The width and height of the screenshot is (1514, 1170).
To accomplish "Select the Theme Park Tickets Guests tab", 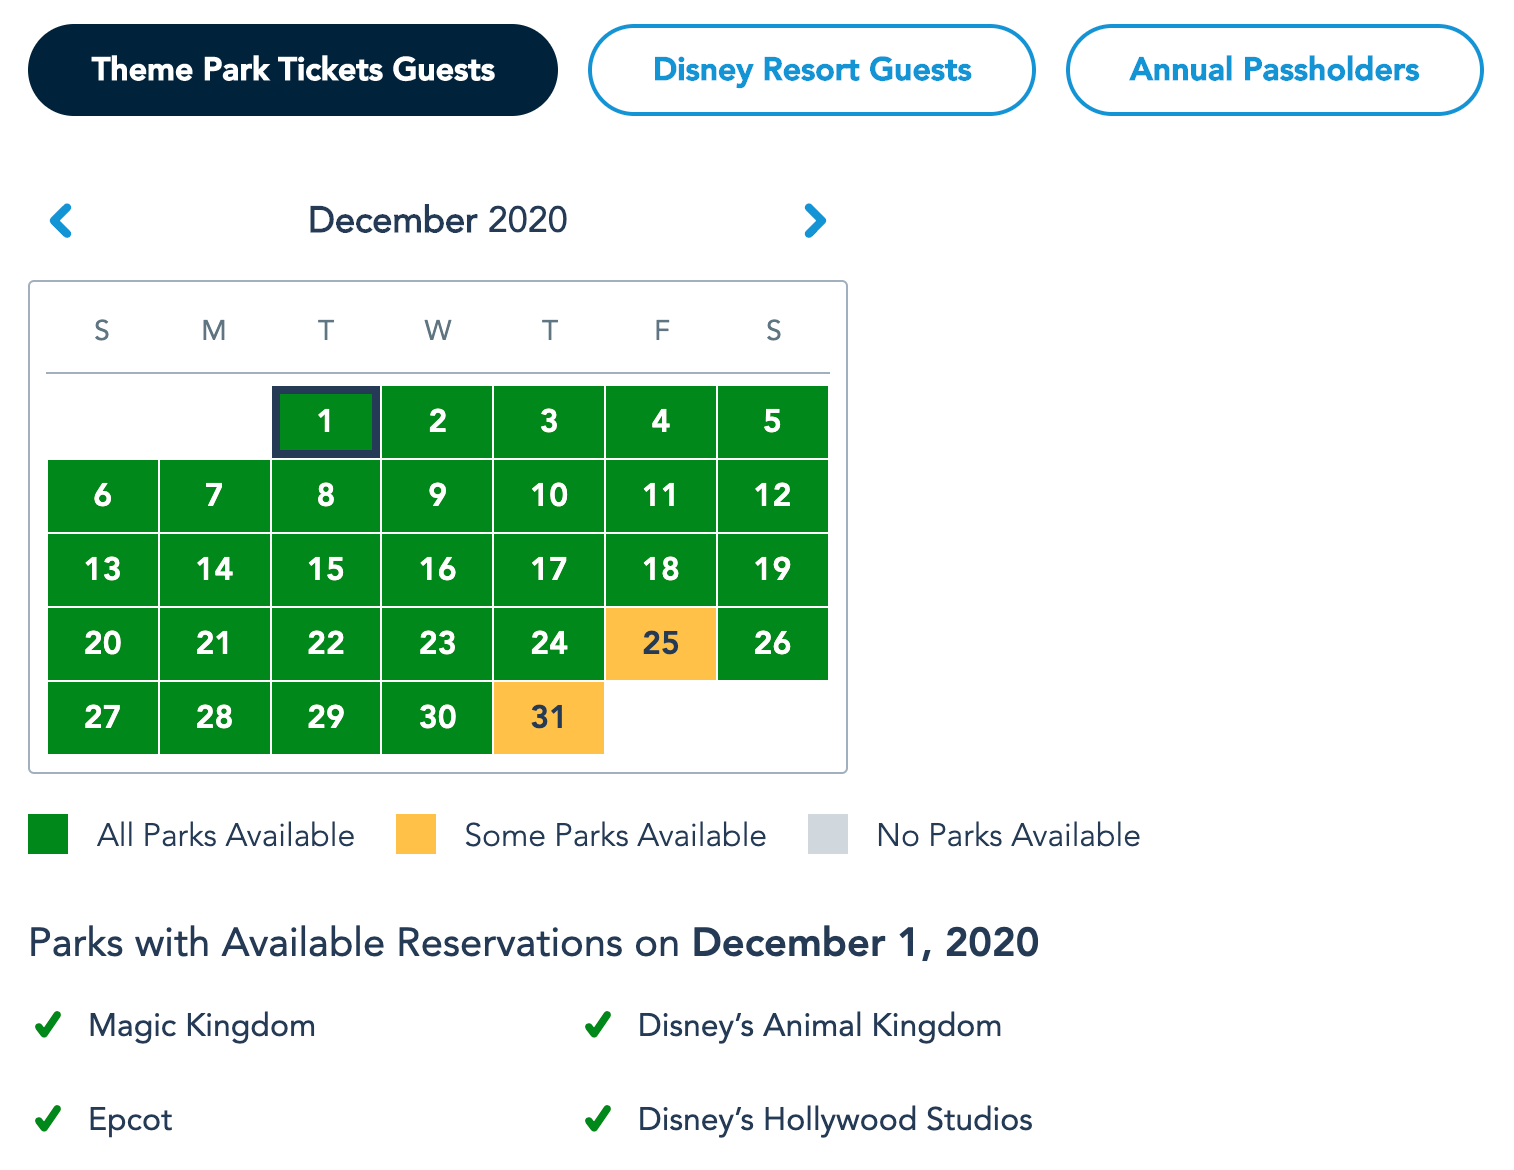I will (x=293, y=70).
